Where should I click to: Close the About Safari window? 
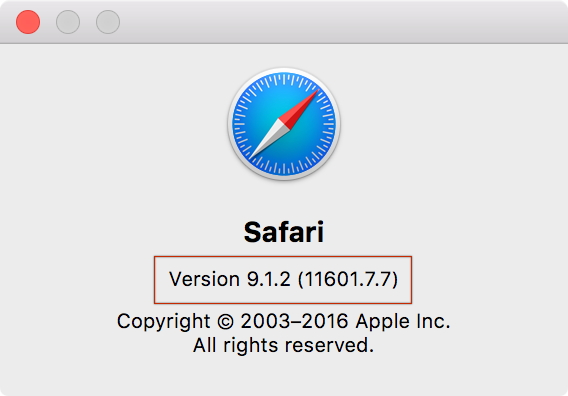(x=28, y=22)
